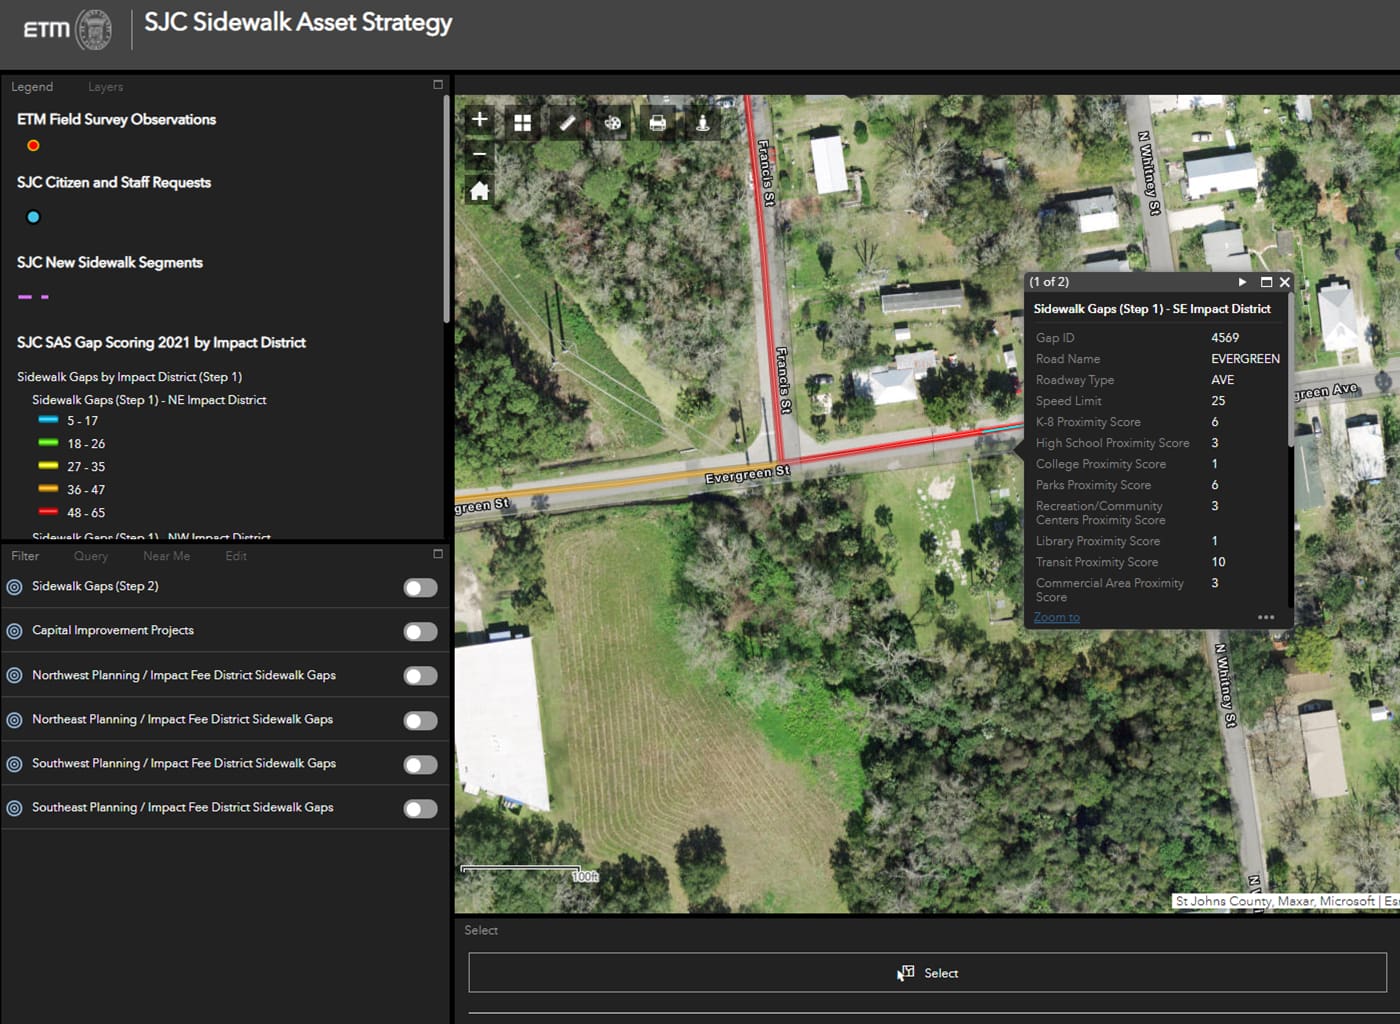
Task: Turn on the Capital Improvement Projects toggle
Action: point(419,631)
